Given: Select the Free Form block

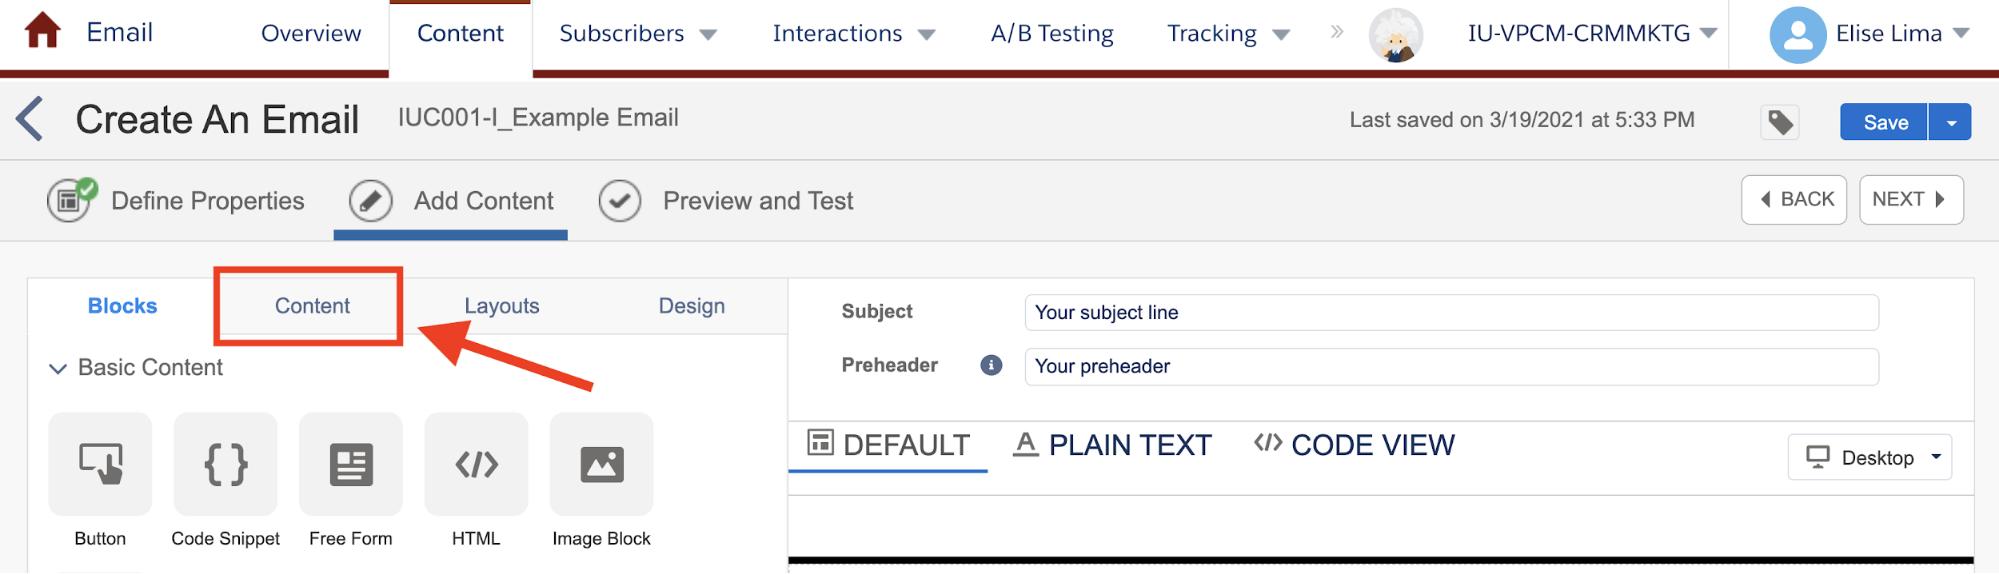Looking at the screenshot, I should point(351,464).
